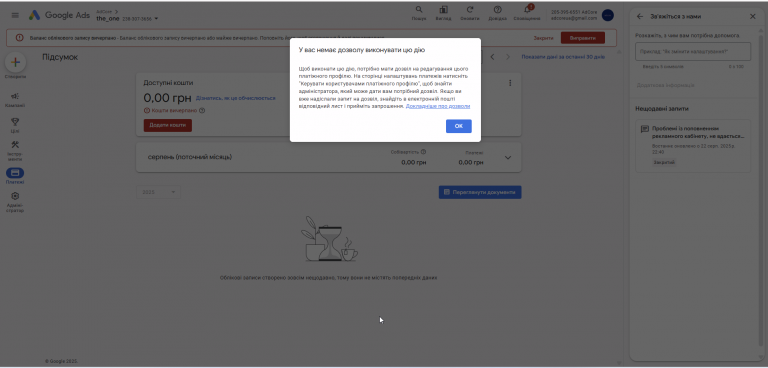Click the red Виправити button
Viewport: 768px width, 368px height.
click(x=582, y=38)
